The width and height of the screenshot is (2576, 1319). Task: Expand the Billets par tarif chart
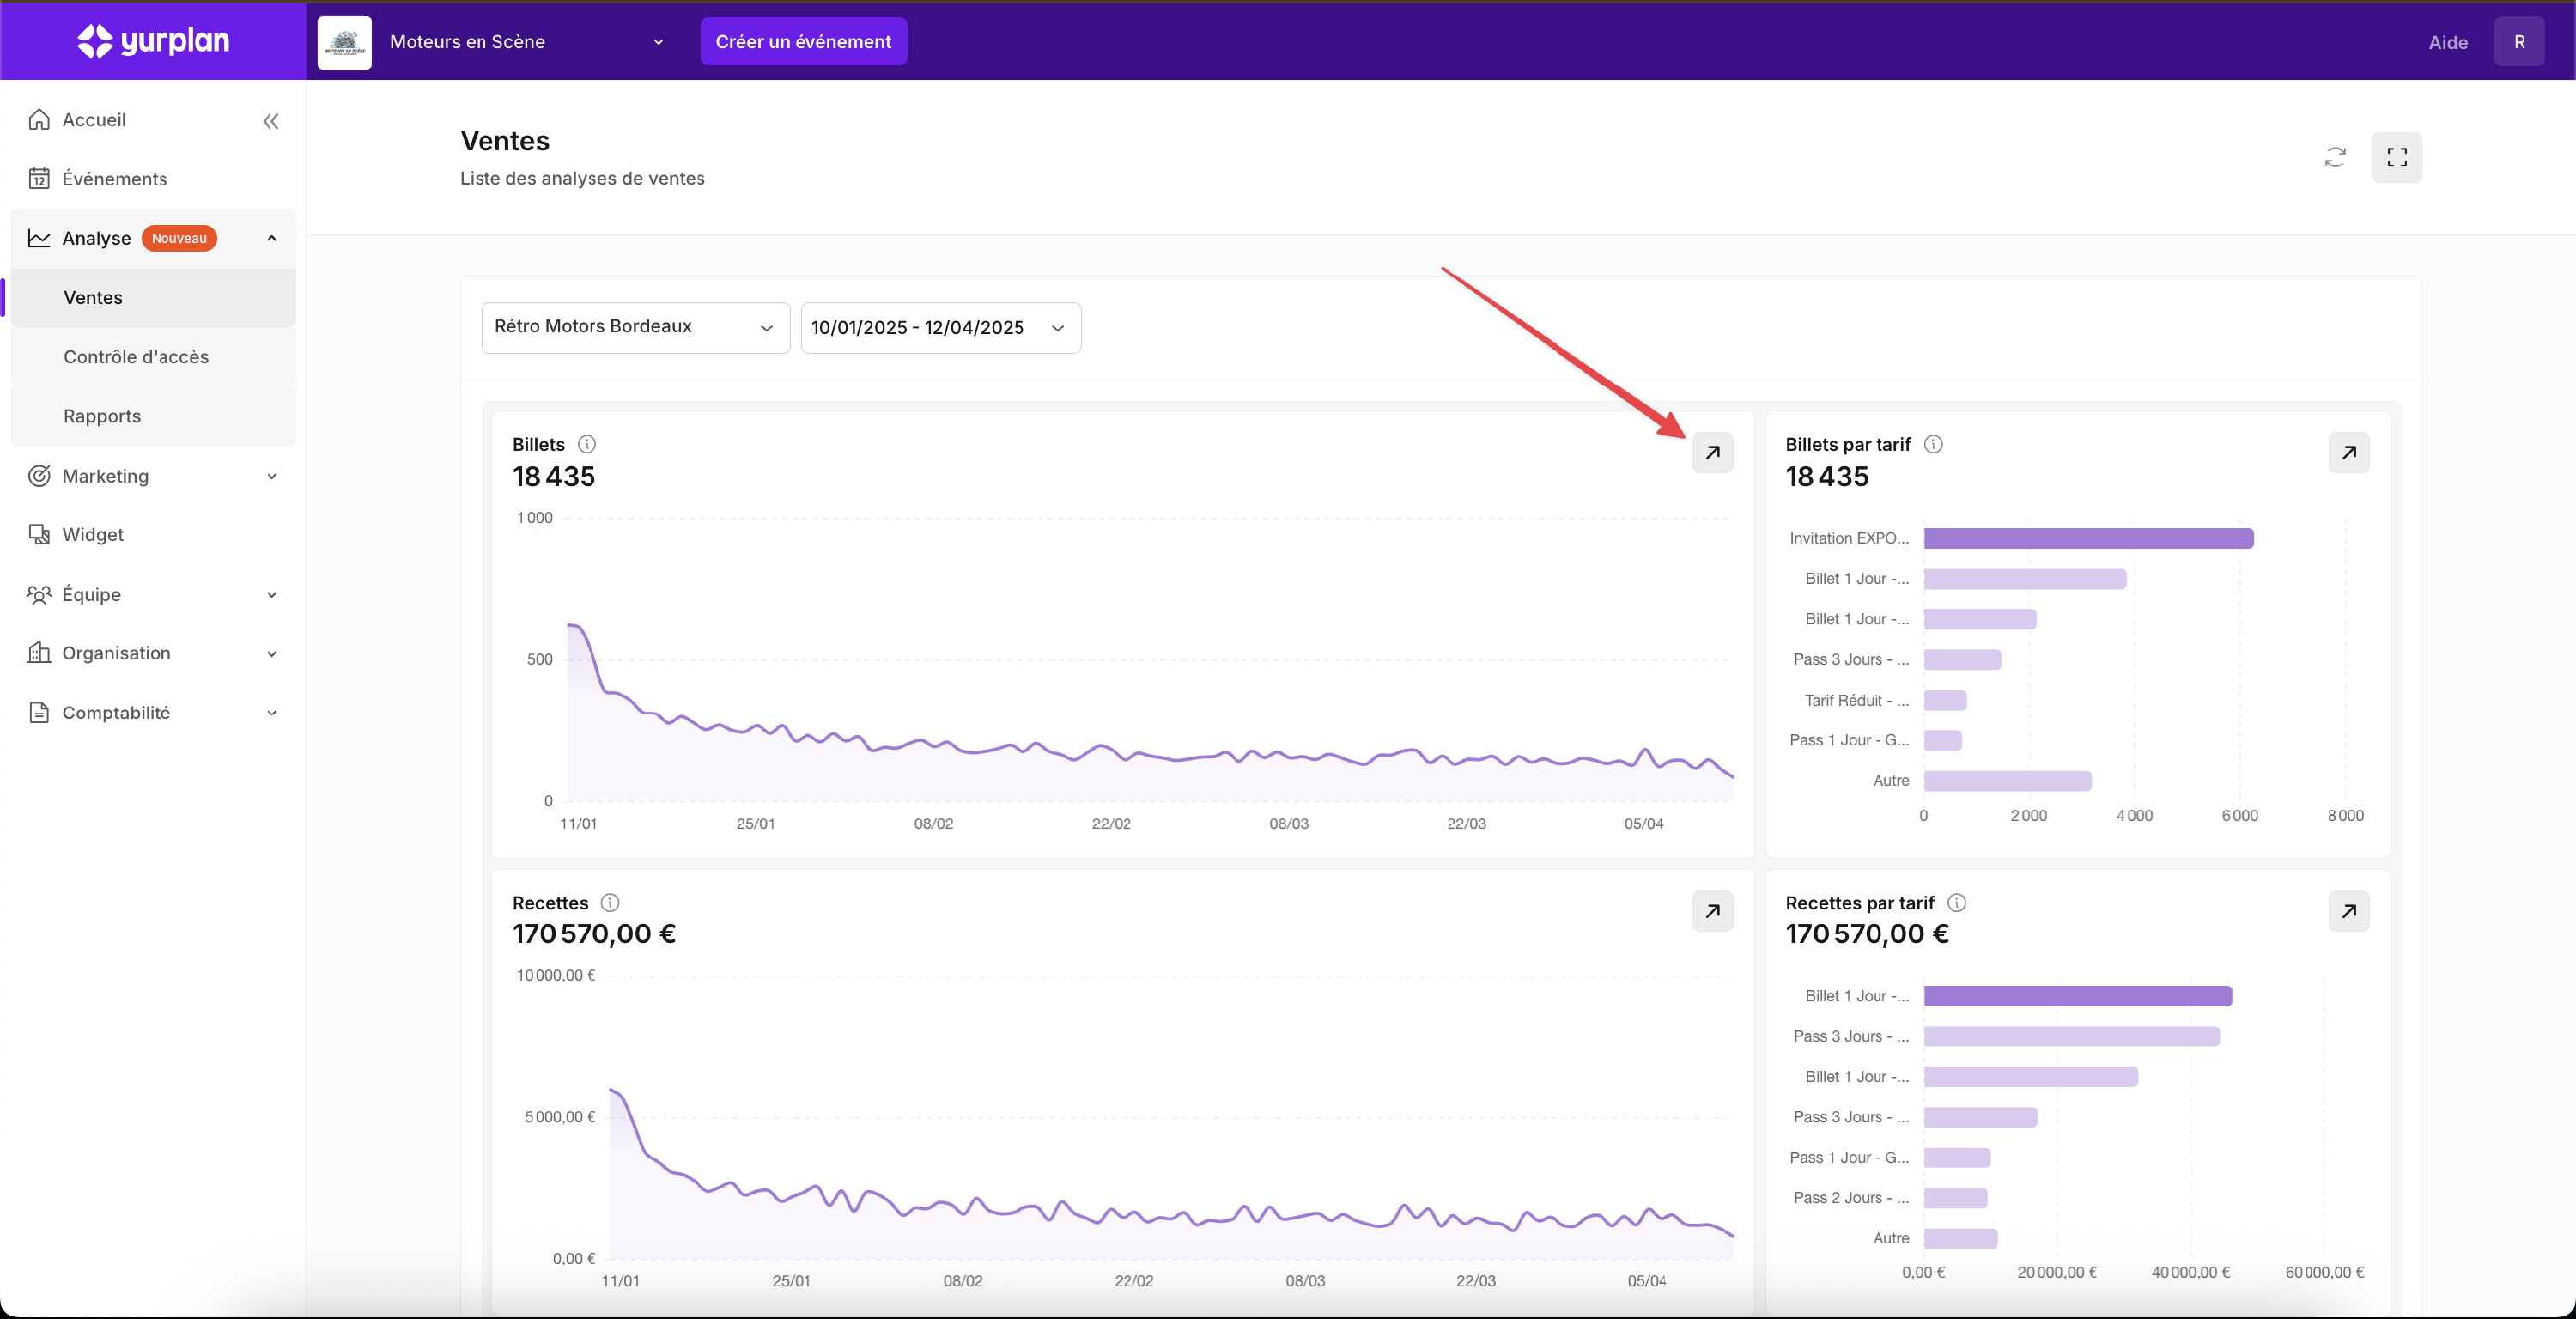point(2348,452)
